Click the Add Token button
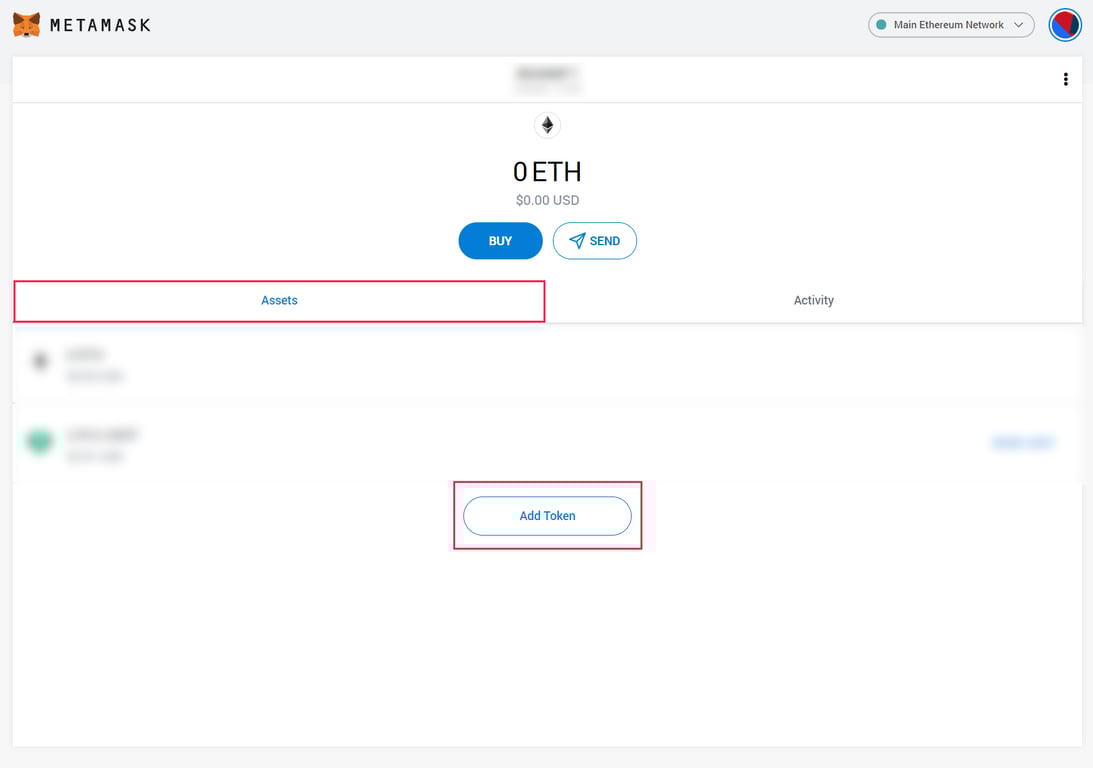The width and height of the screenshot is (1093, 768). pos(547,516)
